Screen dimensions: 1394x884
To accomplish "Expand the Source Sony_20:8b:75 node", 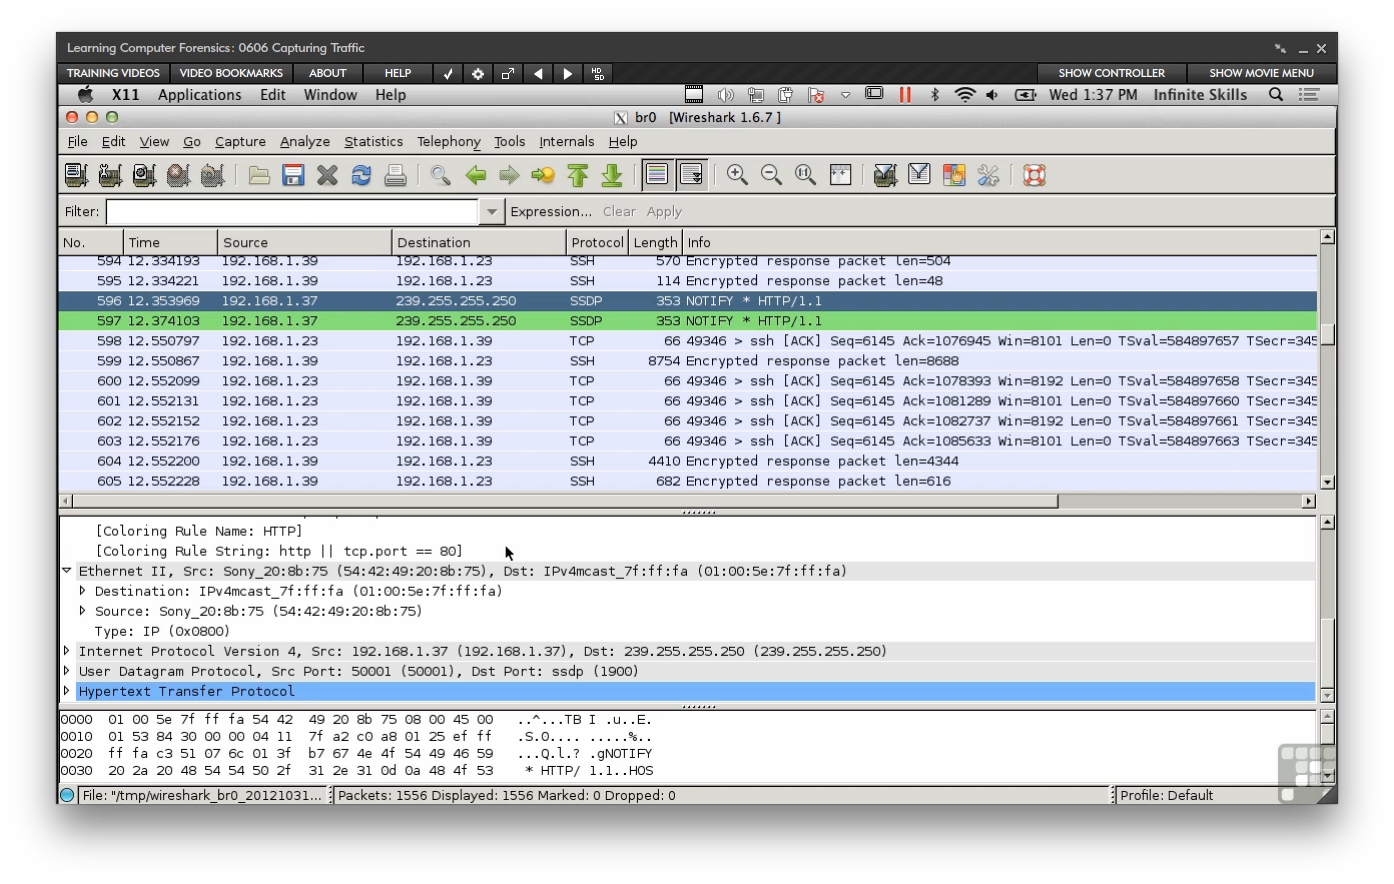I will tap(83, 611).
